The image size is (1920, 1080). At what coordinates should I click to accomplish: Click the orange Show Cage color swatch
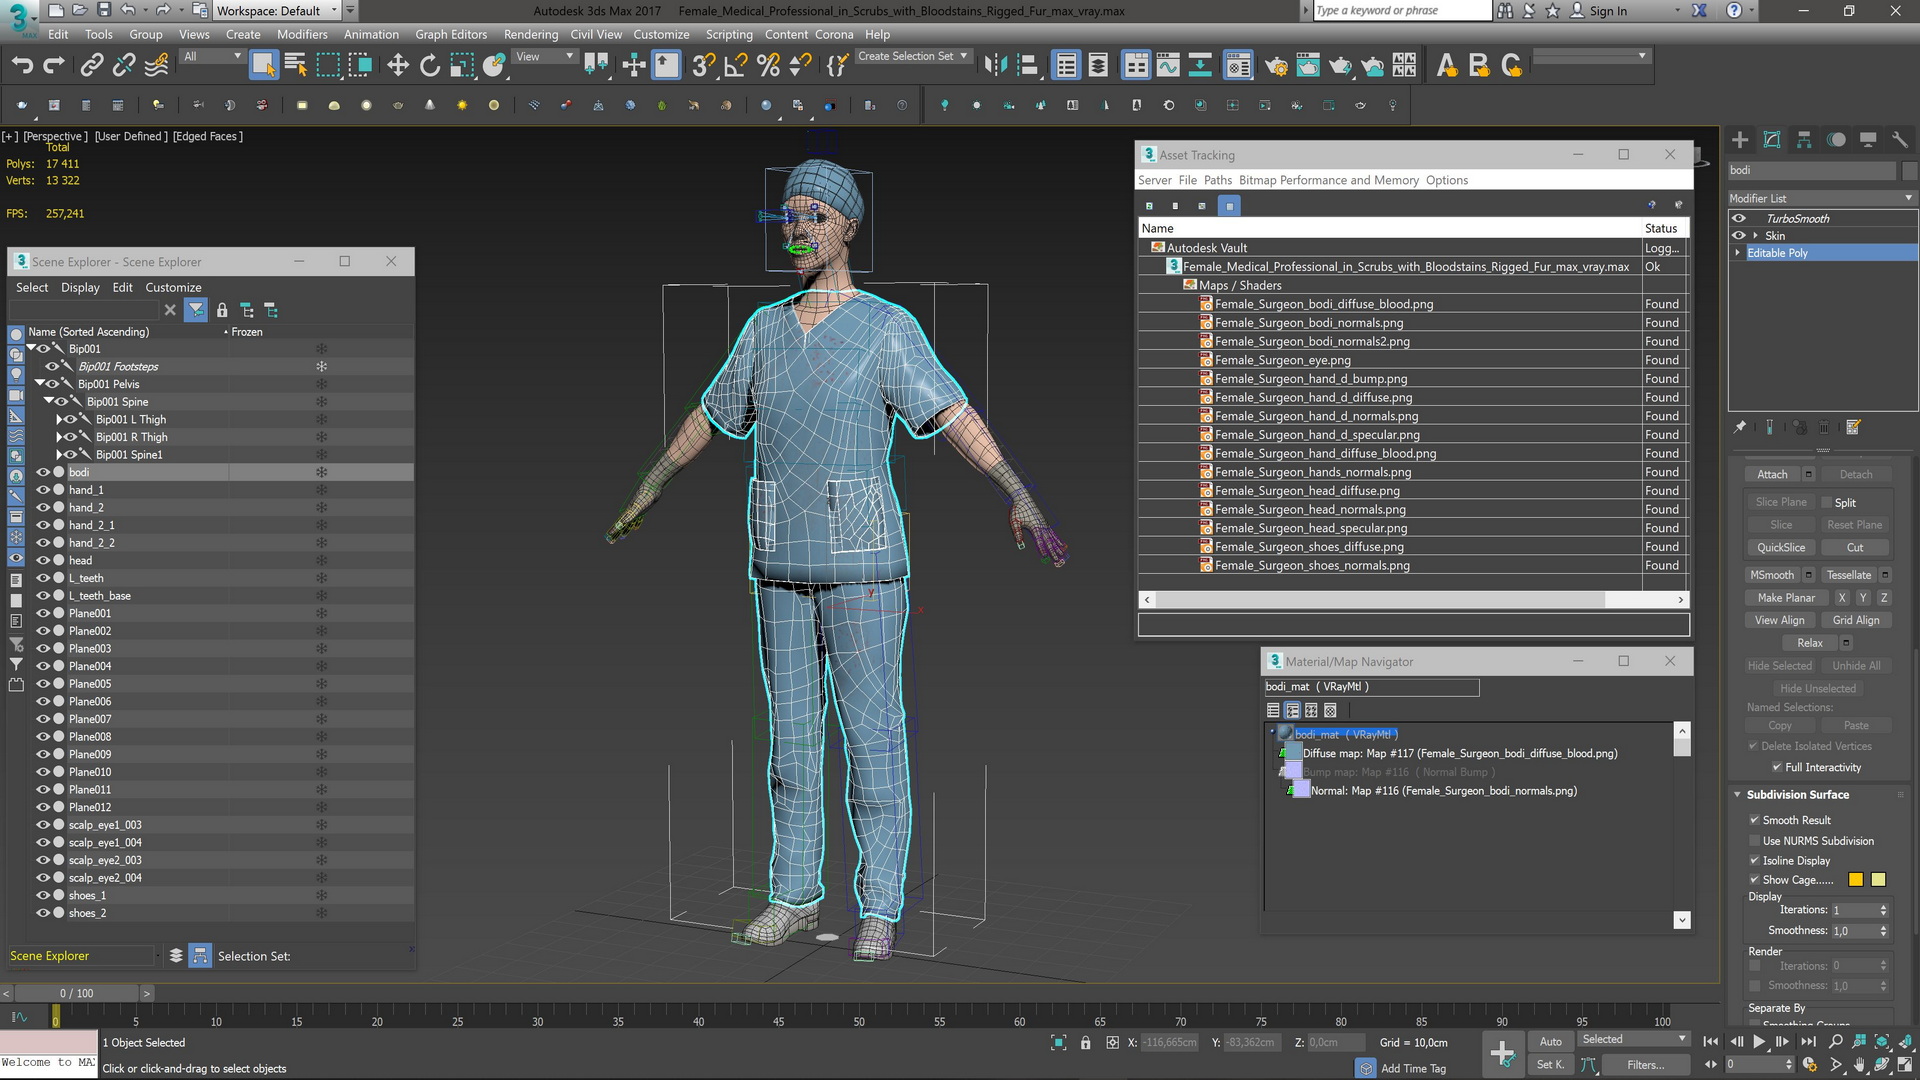click(1855, 880)
